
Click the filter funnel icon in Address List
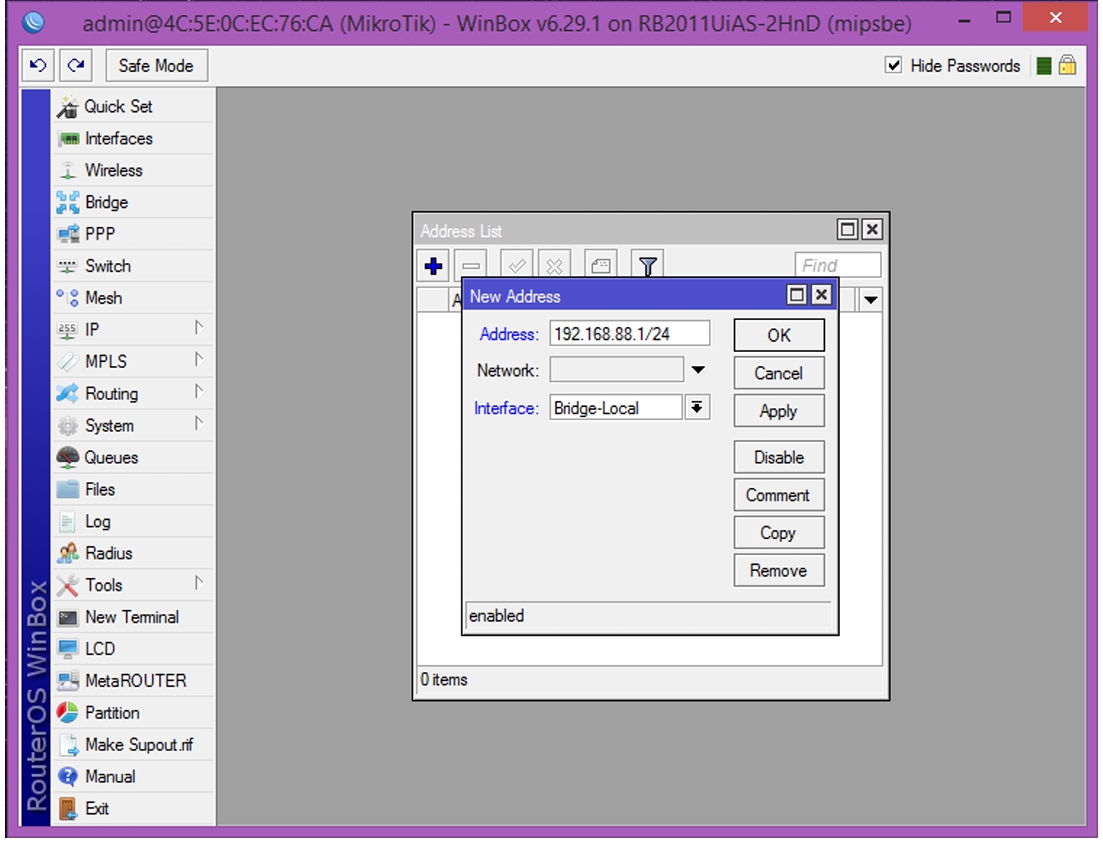[648, 266]
